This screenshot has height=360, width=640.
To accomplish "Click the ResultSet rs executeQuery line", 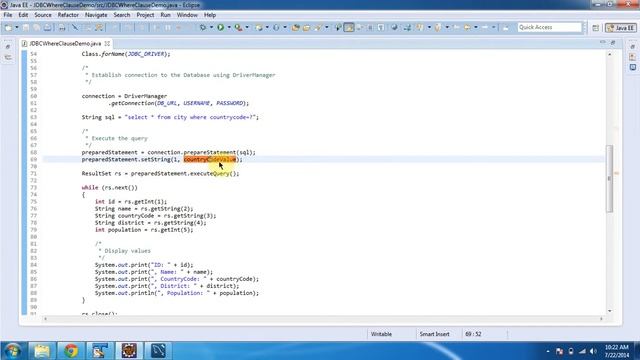I will click(x=160, y=173).
